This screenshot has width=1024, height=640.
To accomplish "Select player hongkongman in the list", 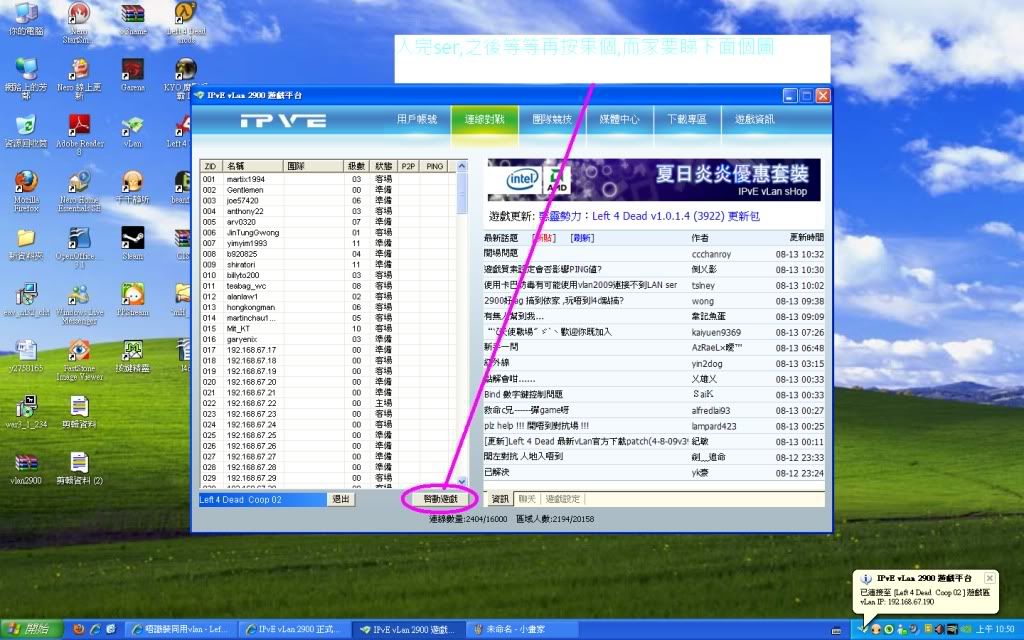I will pos(327,307).
